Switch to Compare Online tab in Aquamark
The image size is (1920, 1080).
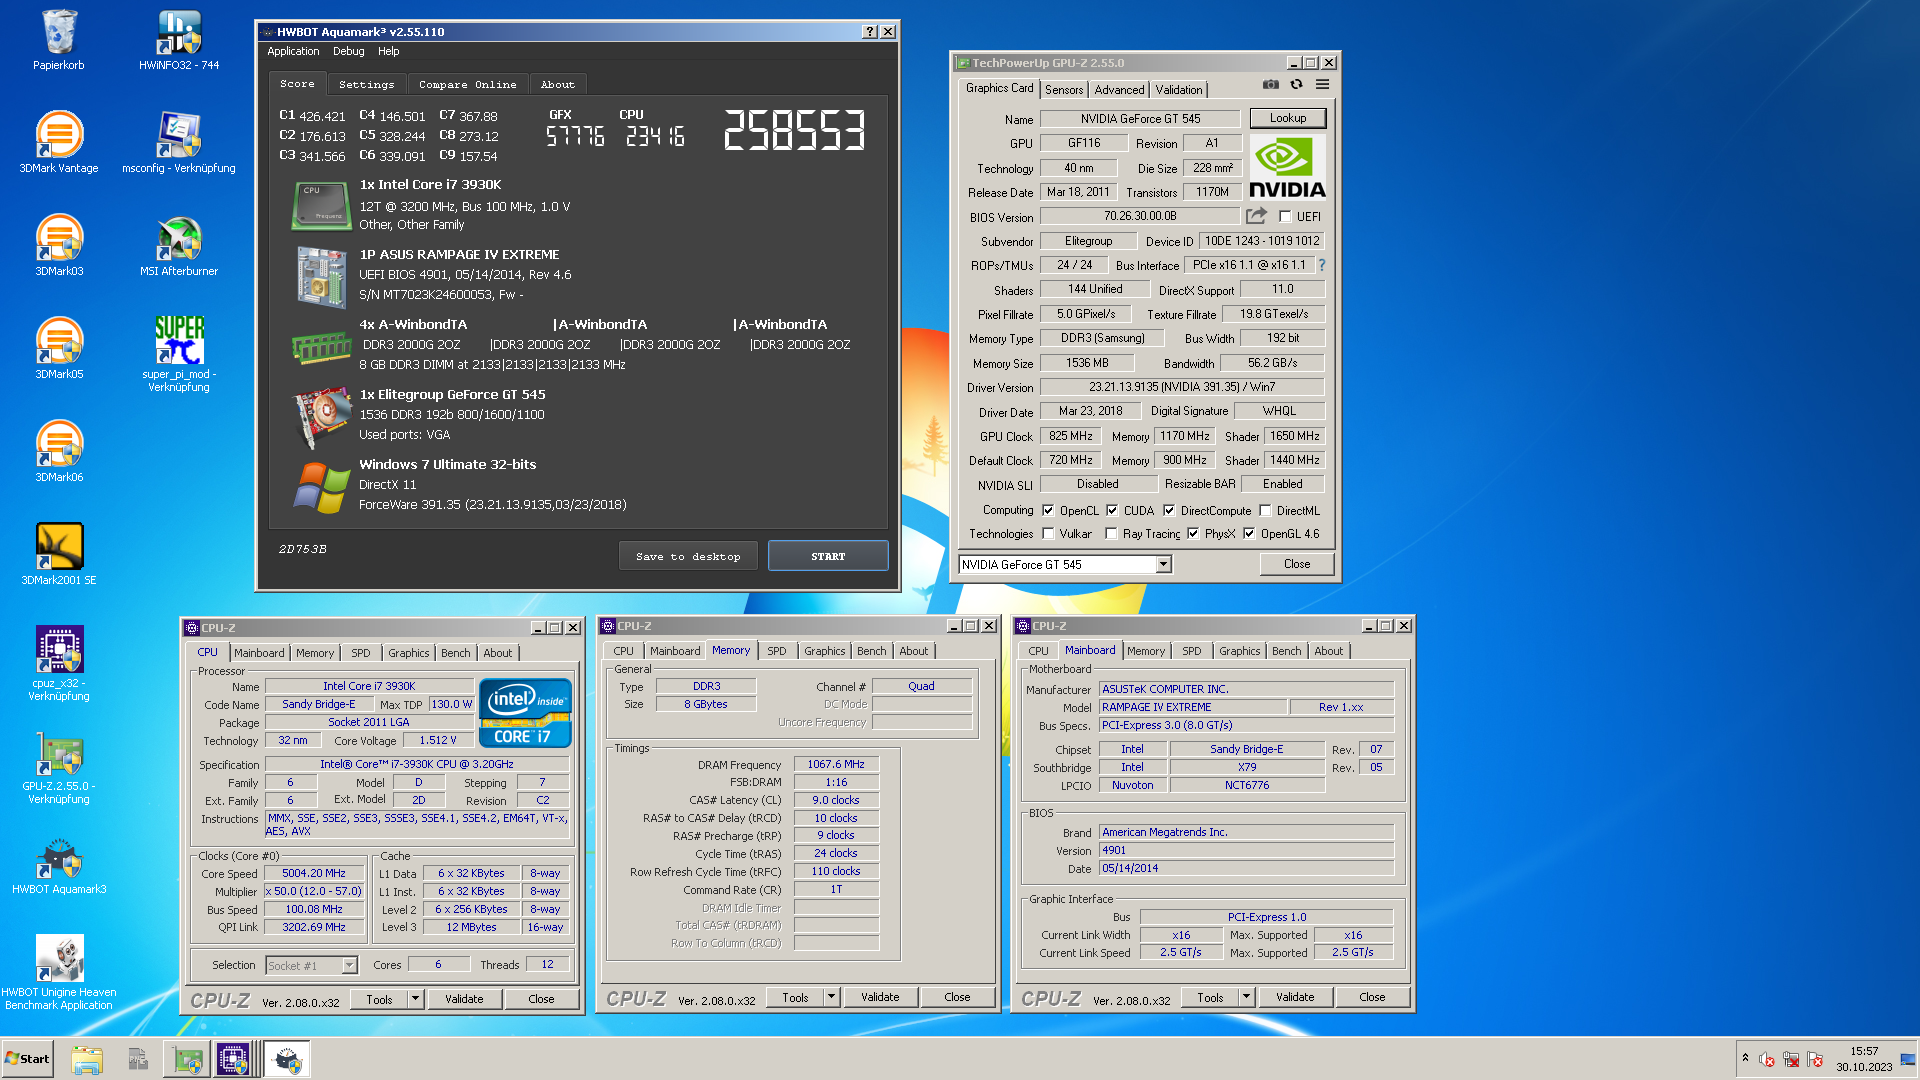468,85
